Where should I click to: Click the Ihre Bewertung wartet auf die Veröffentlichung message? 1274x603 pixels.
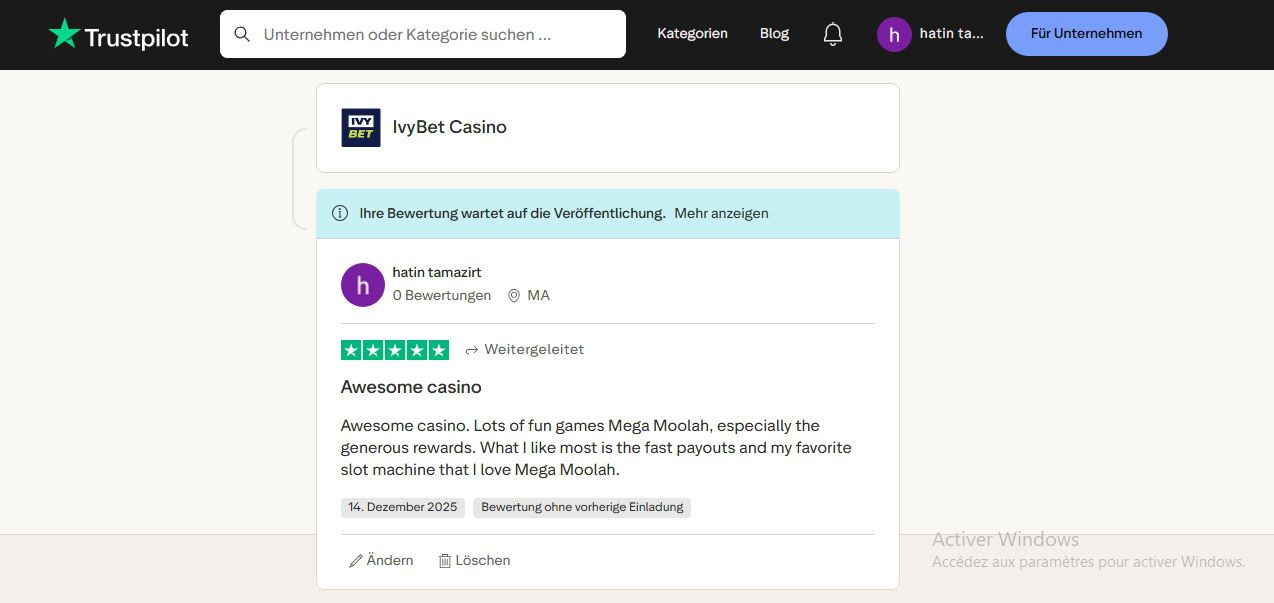pos(512,213)
